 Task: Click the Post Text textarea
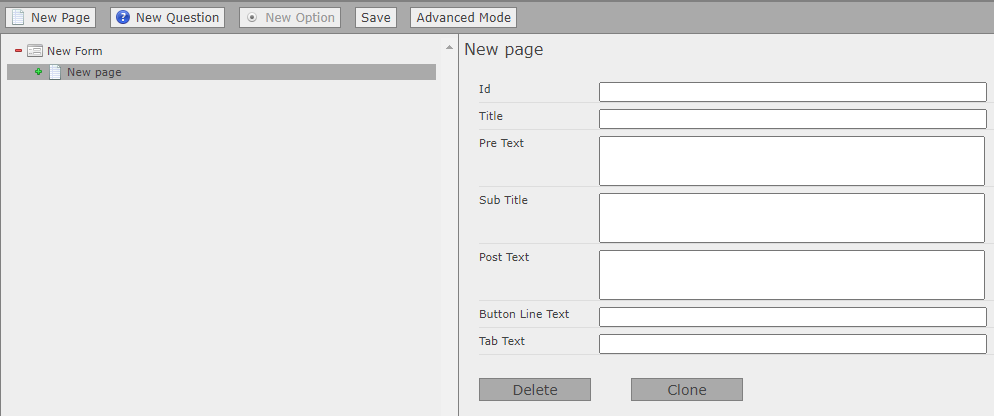[x=792, y=275]
